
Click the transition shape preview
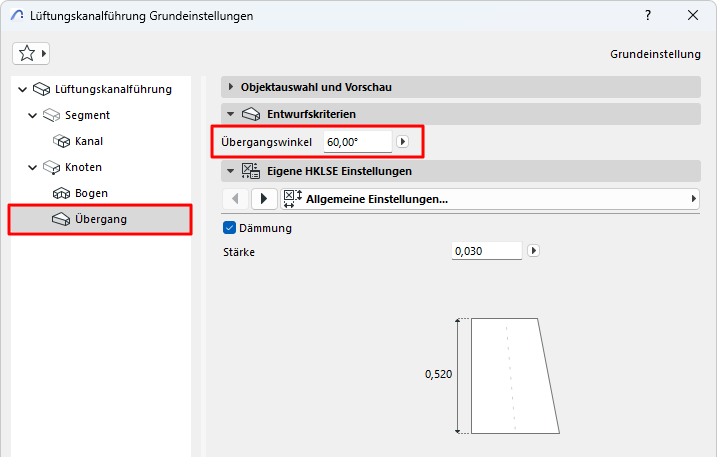(515, 376)
